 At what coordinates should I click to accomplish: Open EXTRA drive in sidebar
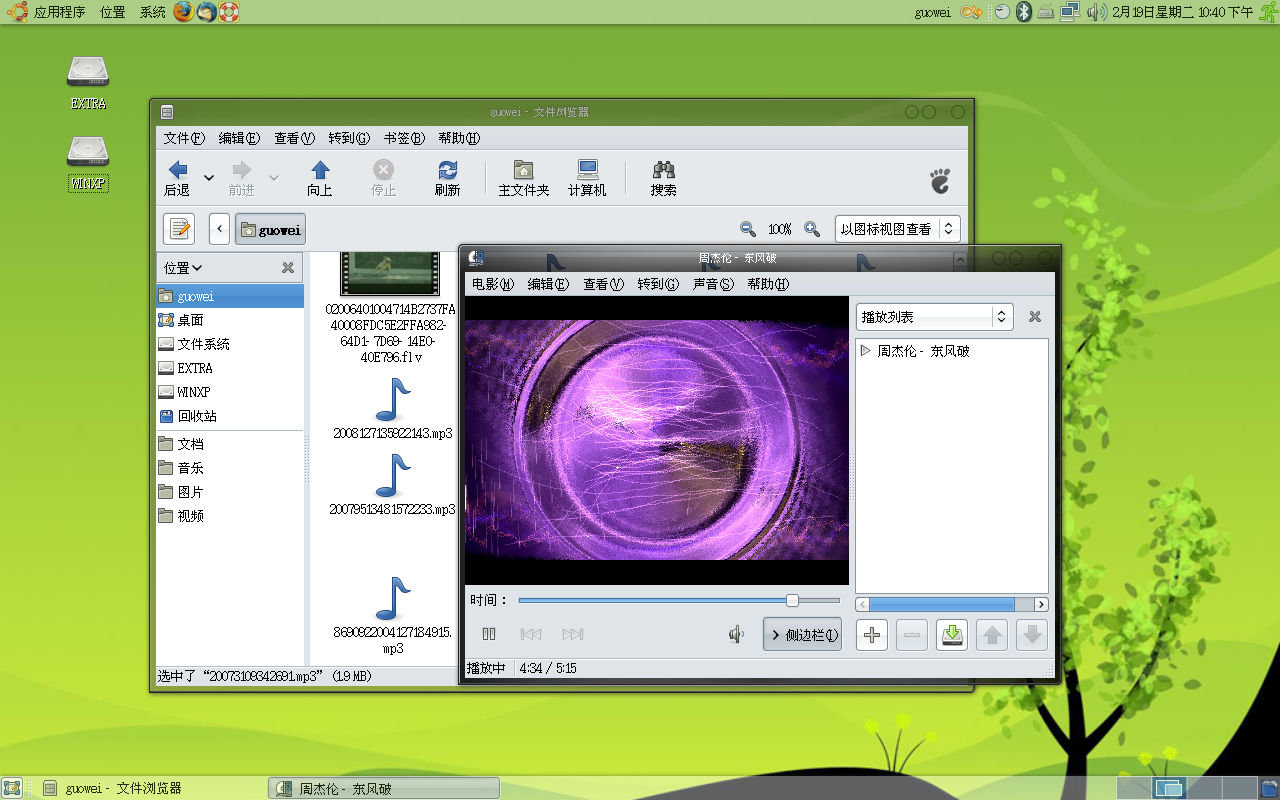click(x=230, y=368)
